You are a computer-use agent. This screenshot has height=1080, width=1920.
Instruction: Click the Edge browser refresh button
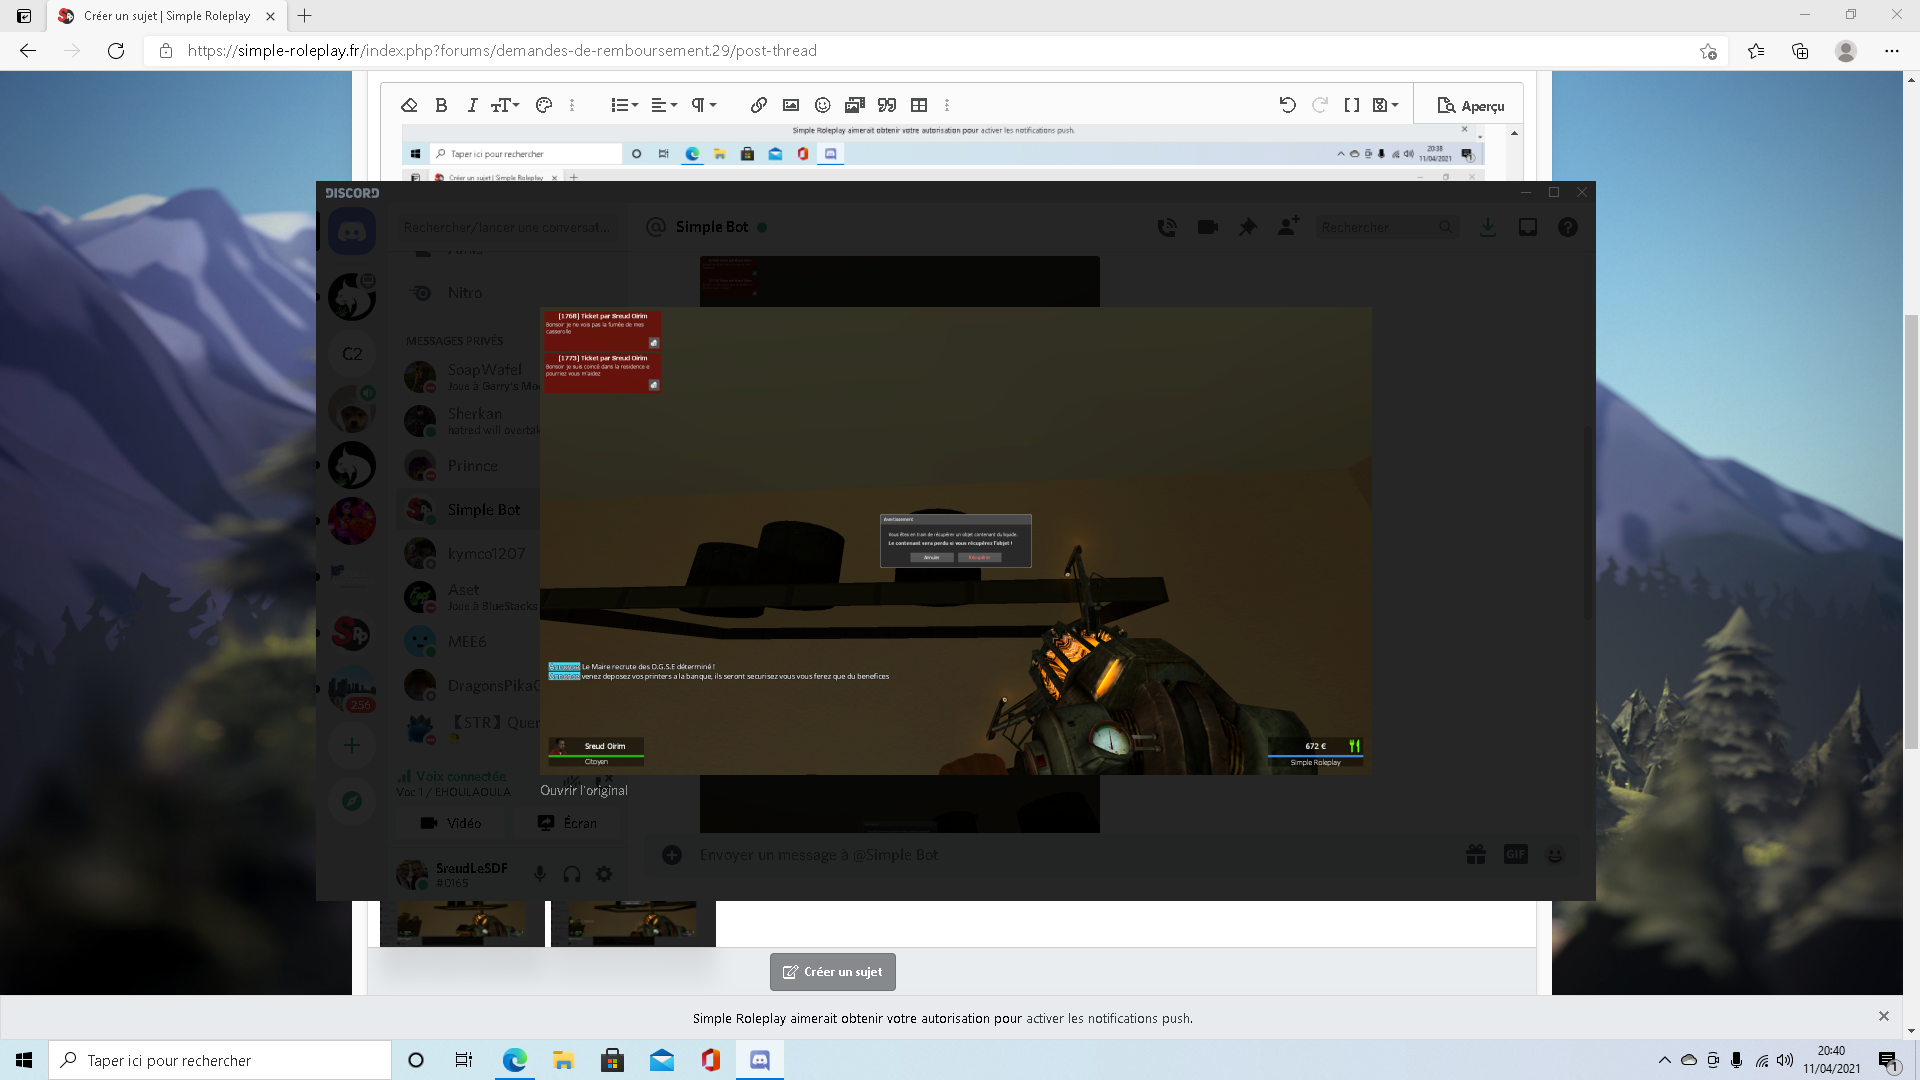116,51
